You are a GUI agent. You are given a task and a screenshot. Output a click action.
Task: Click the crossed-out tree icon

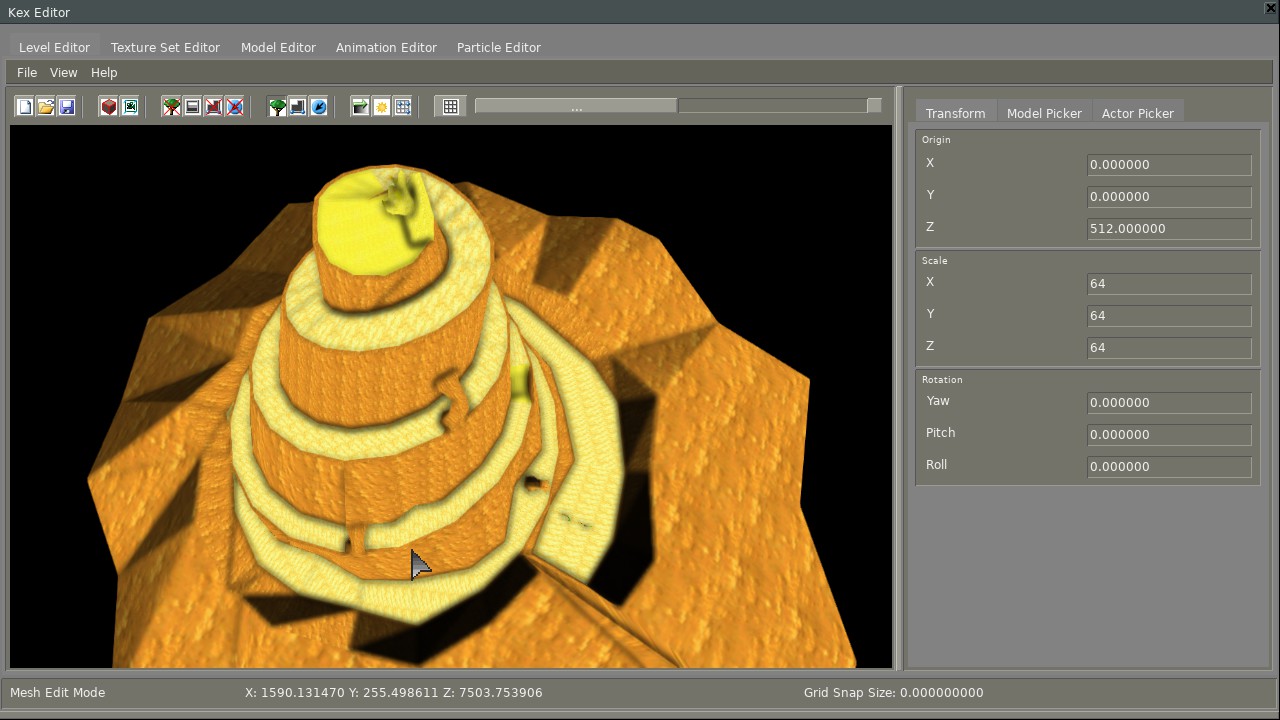point(172,107)
